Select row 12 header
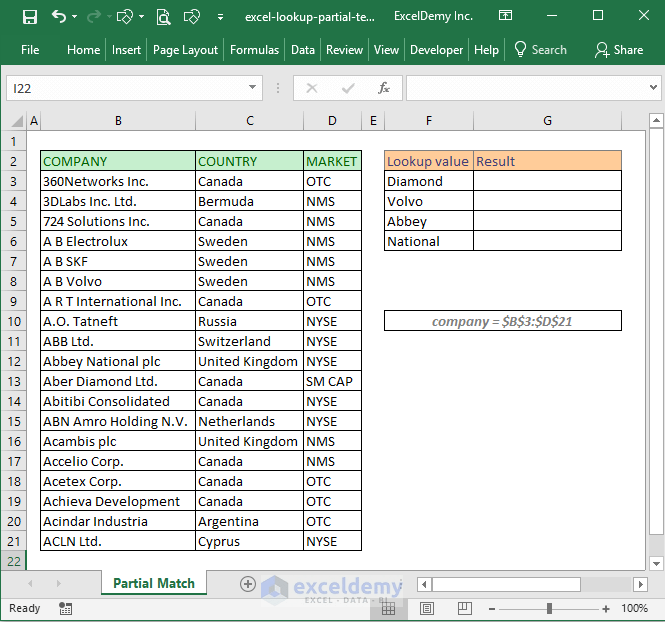 point(14,362)
